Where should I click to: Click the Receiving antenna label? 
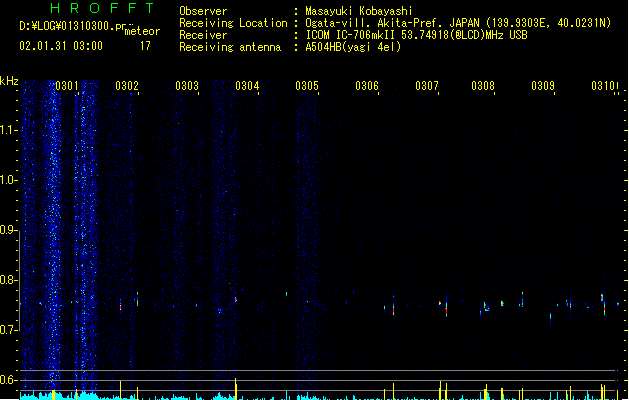pos(230,47)
